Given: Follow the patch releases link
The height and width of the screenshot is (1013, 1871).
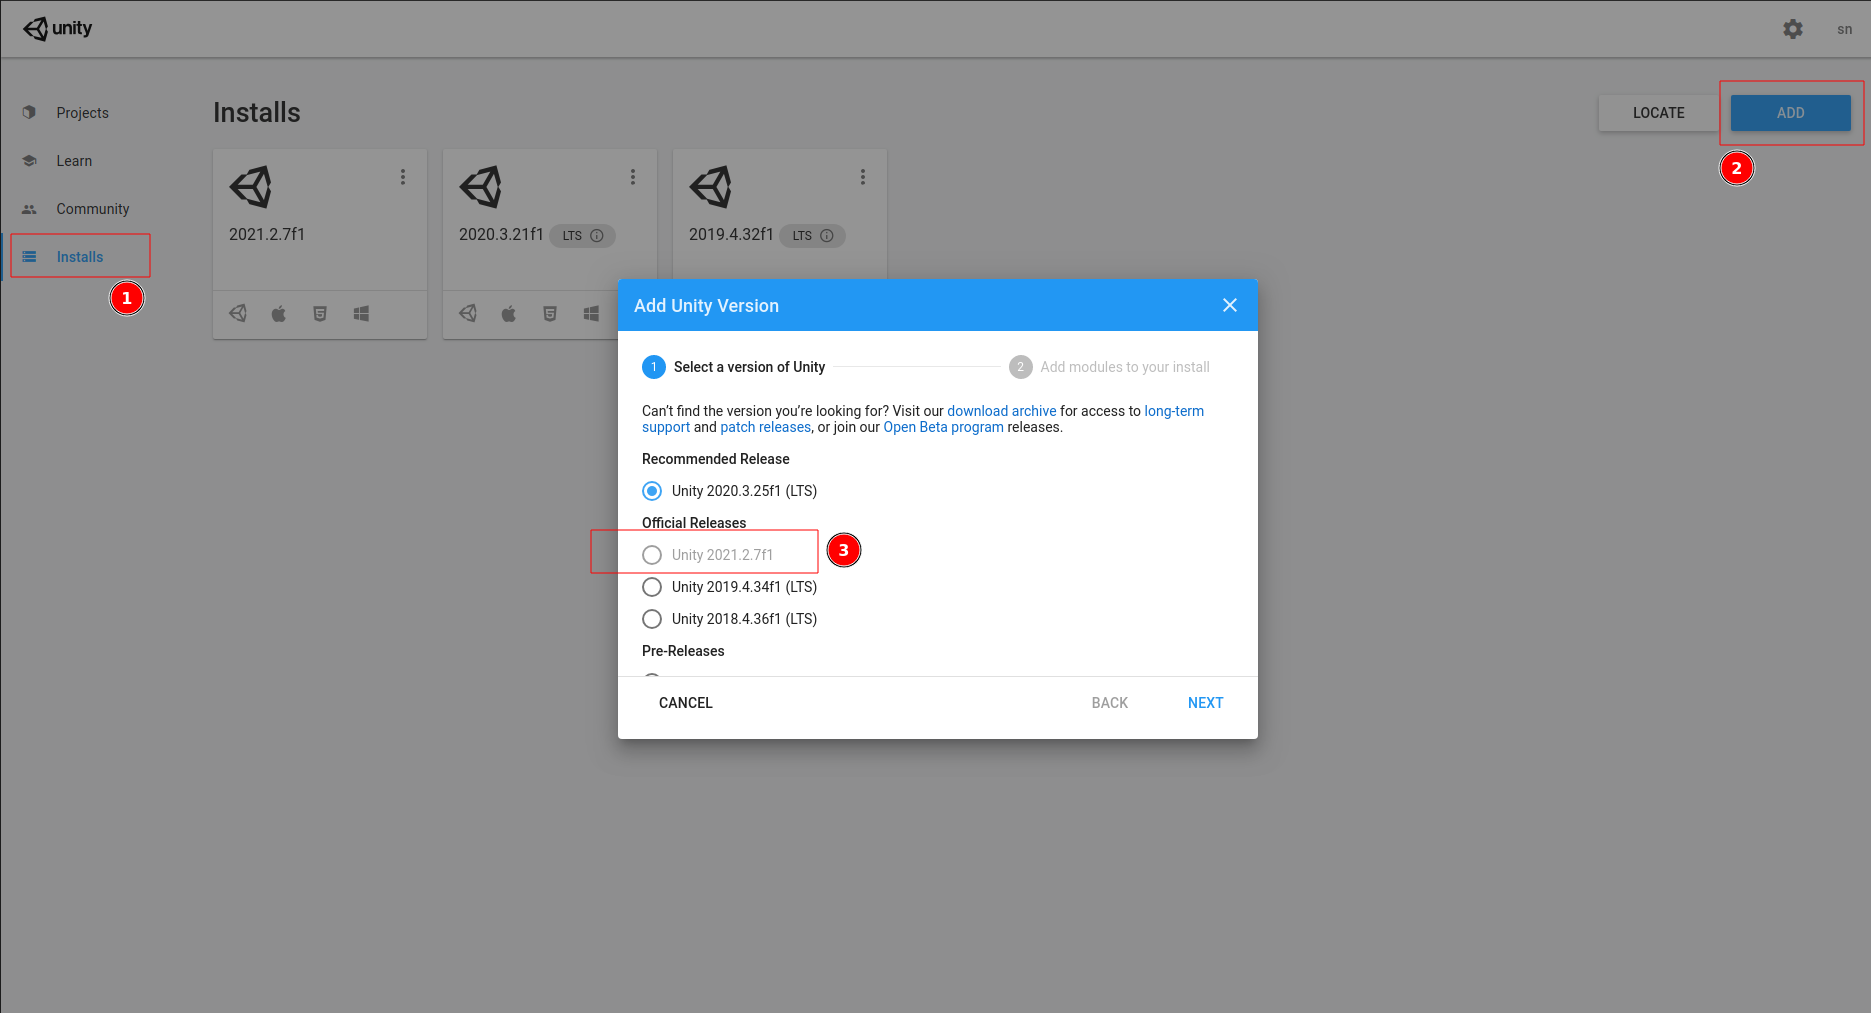Looking at the screenshot, I should [765, 427].
